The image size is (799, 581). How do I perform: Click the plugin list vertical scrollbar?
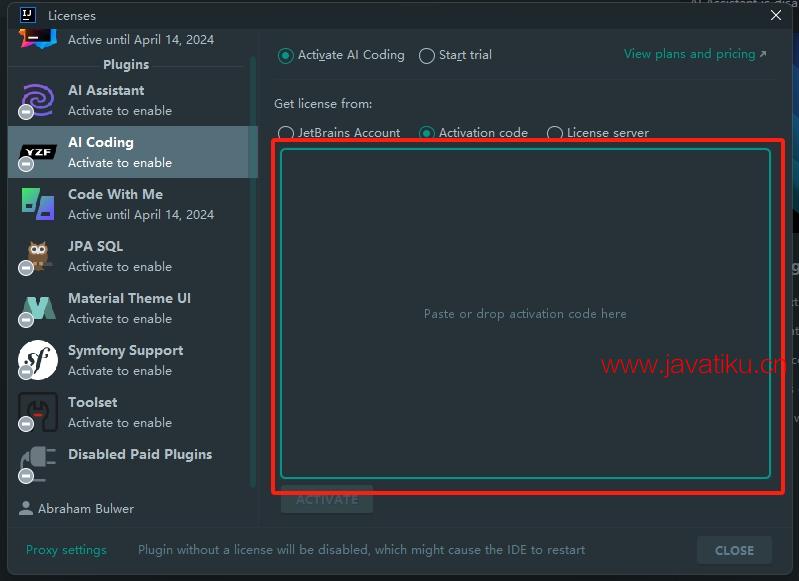tap(253, 270)
